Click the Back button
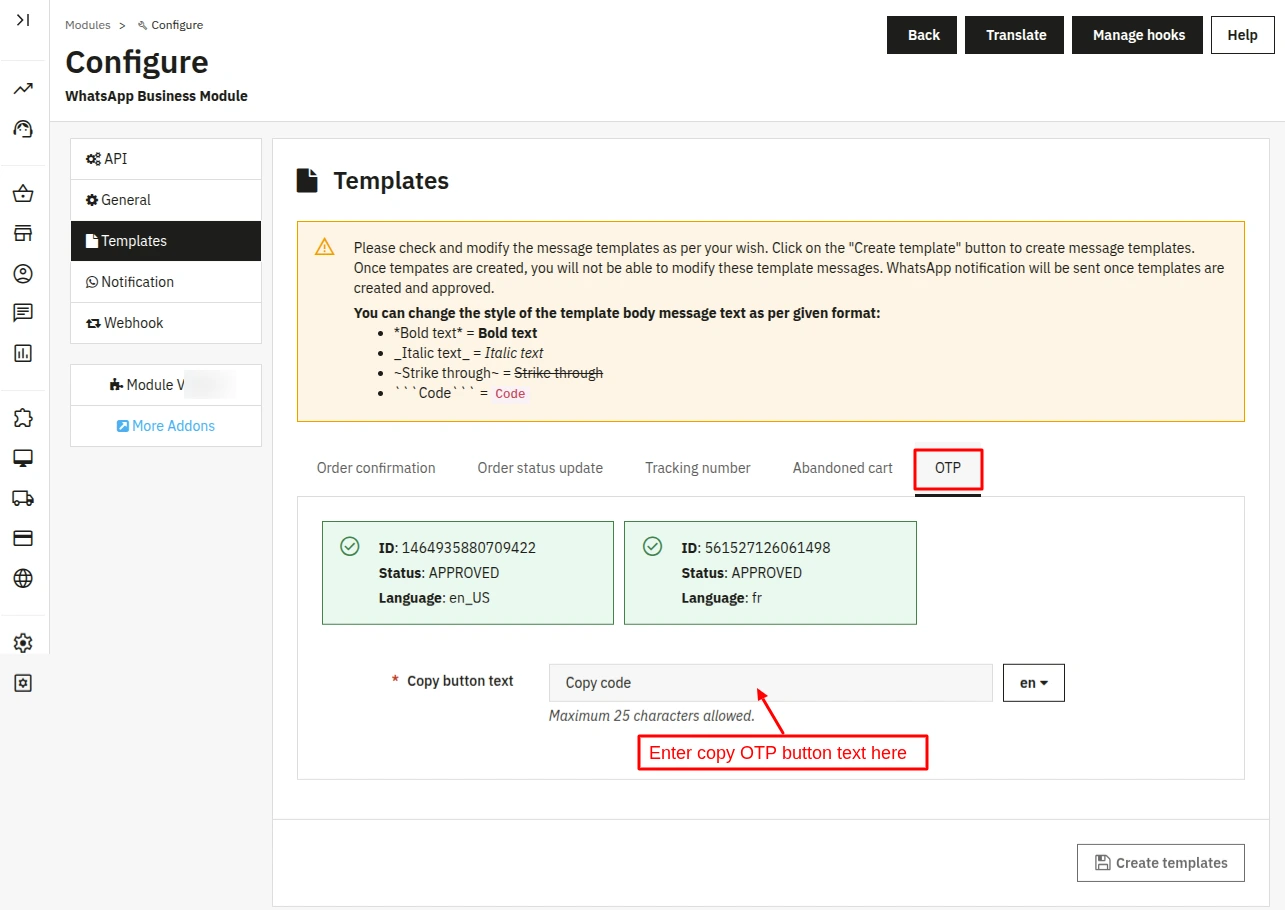1285x910 pixels. [x=922, y=35]
